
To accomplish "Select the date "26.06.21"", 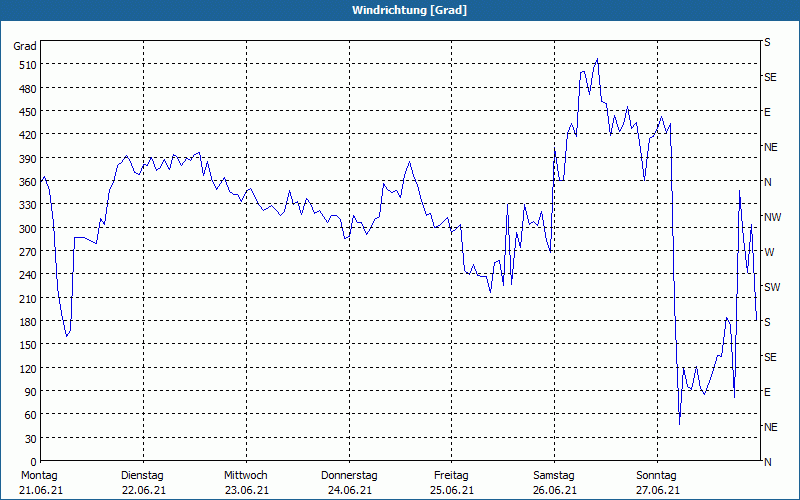I will point(555,490).
